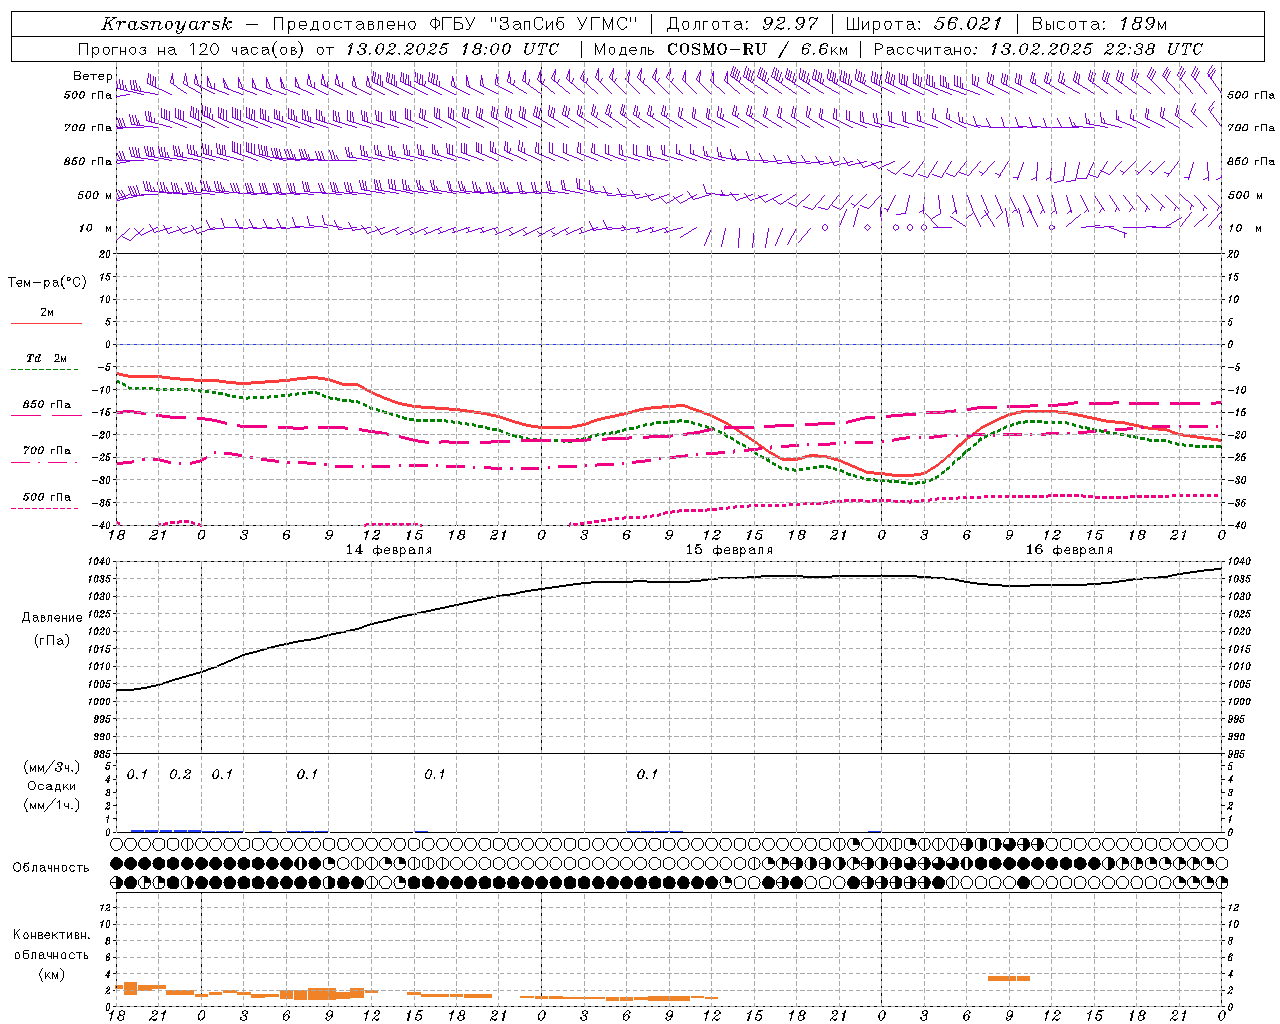Viewport: 1280px width, 1024px height.
Task: Click the Ветер wind panel label
Action: point(92,76)
